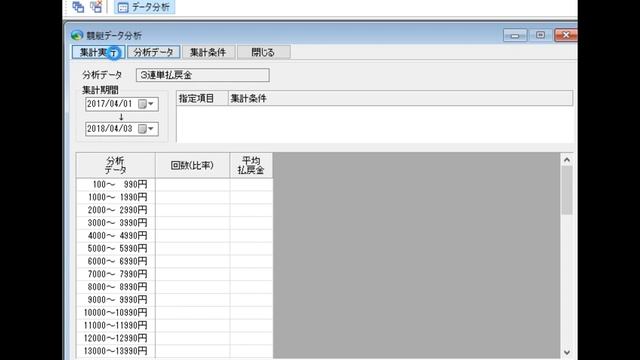
Task: Select the 2000～ 2990円 row
Action: 174,210
